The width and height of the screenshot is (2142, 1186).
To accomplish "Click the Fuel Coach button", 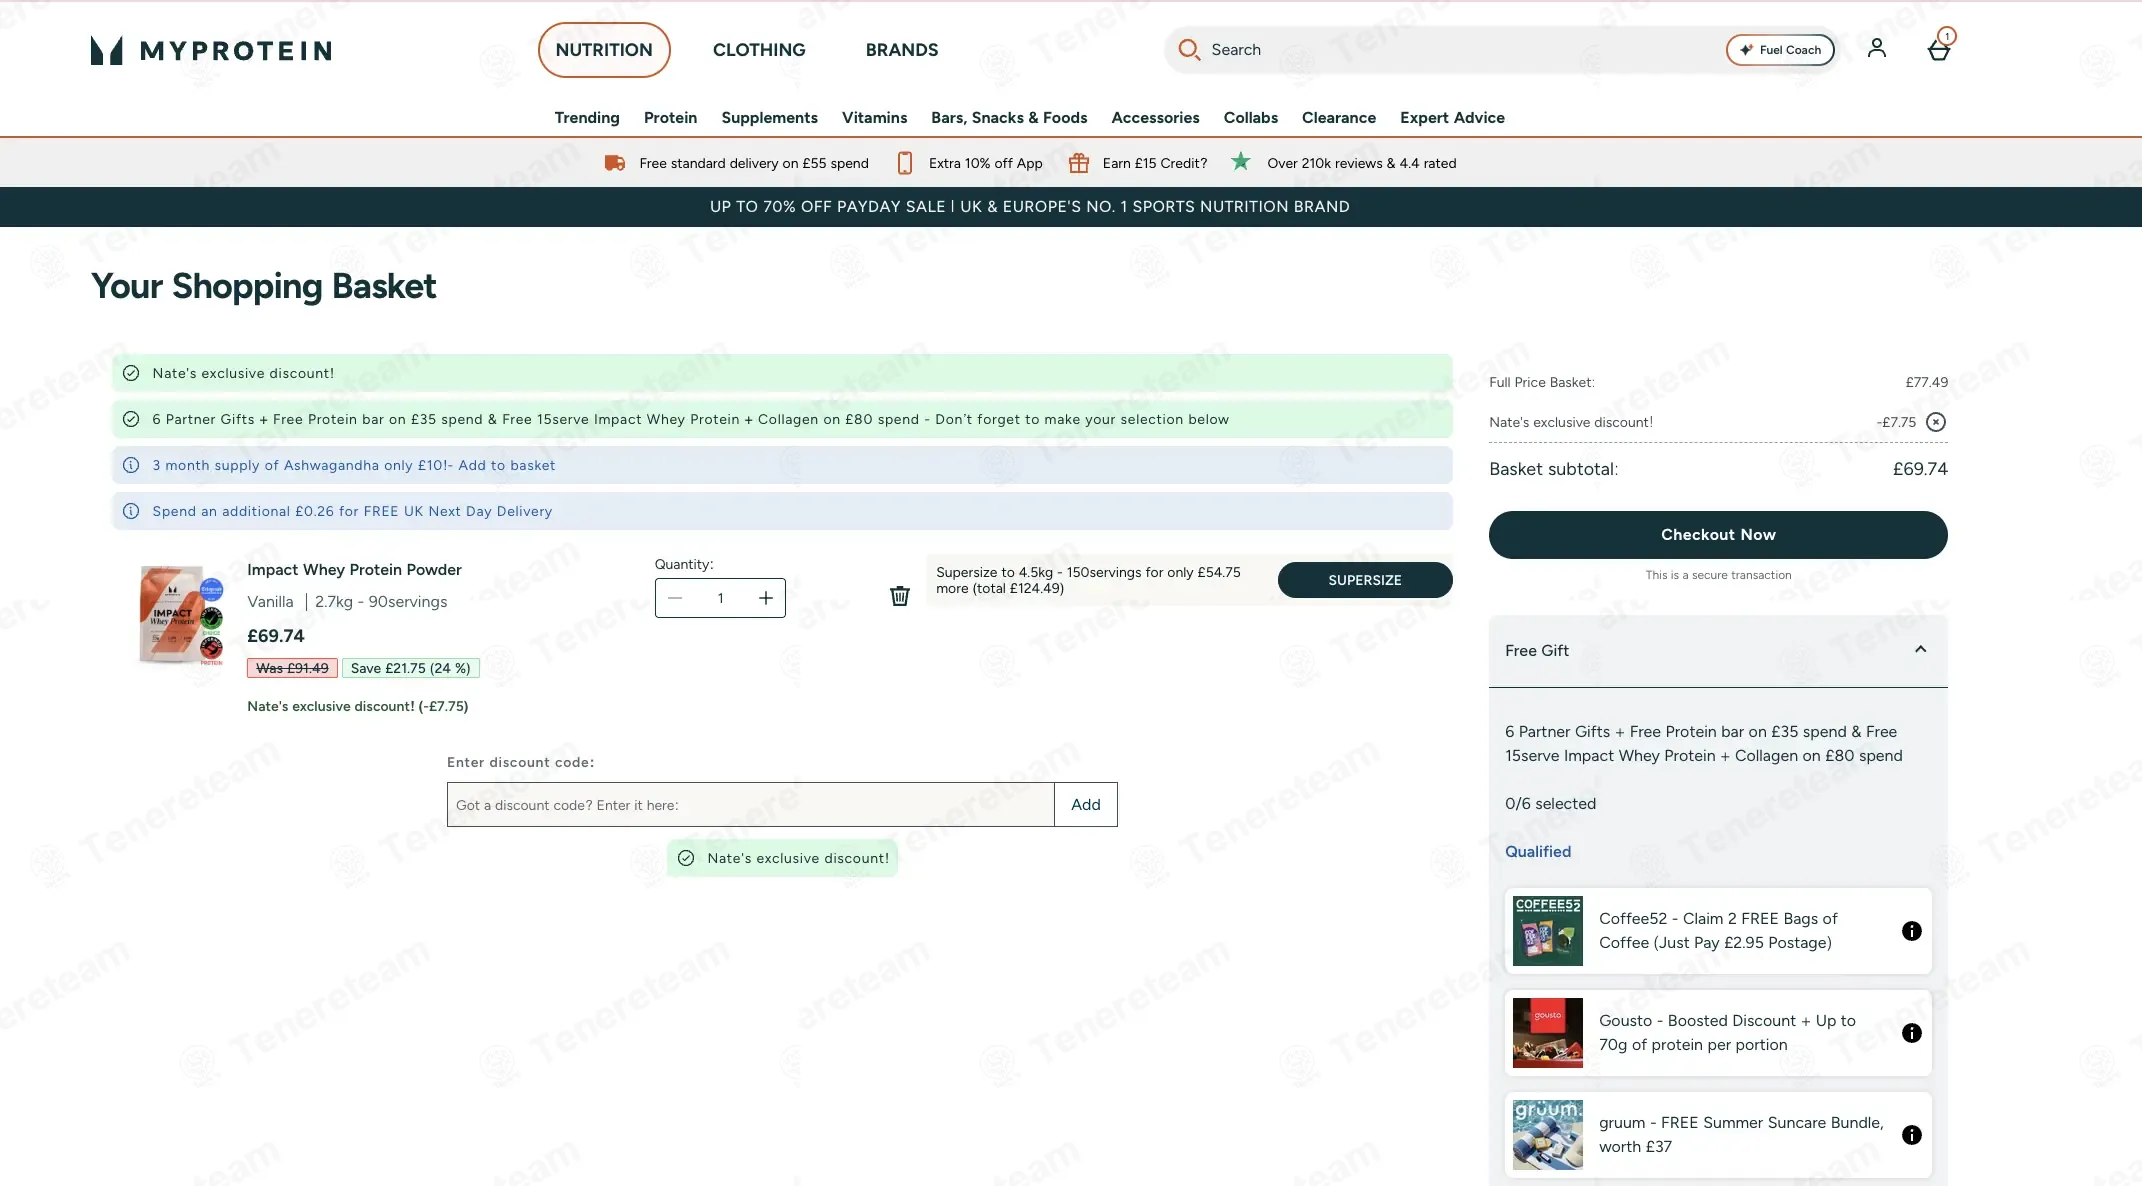I will tap(1780, 50).
